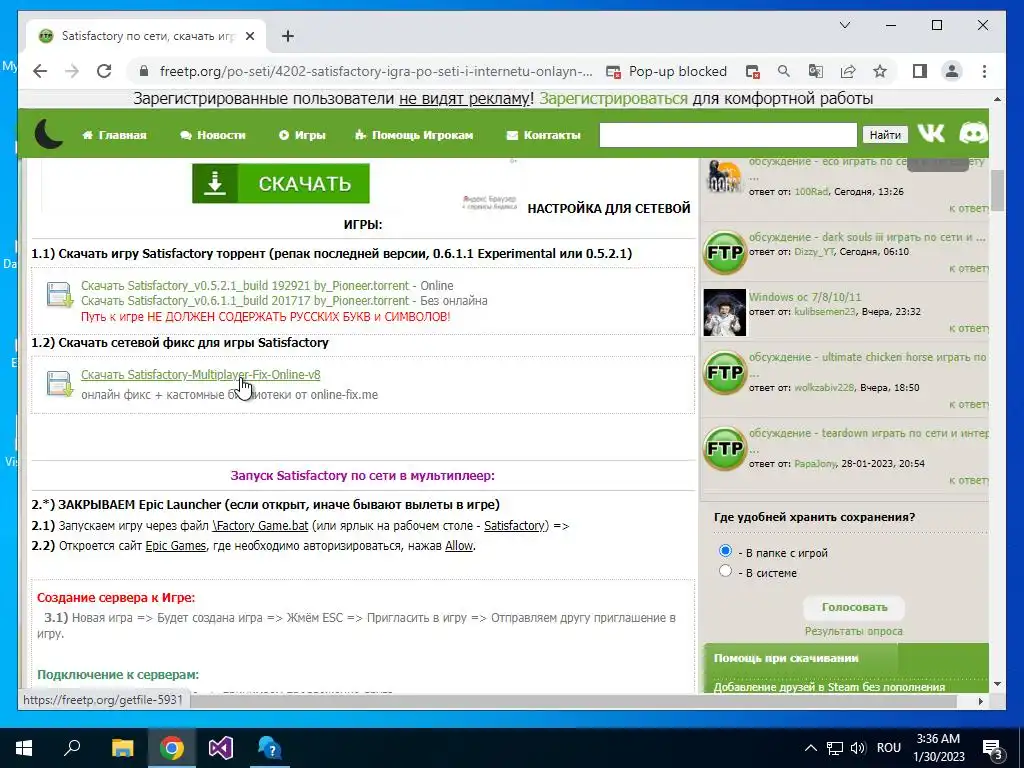Select the В папке с игрой radio option

725,551
